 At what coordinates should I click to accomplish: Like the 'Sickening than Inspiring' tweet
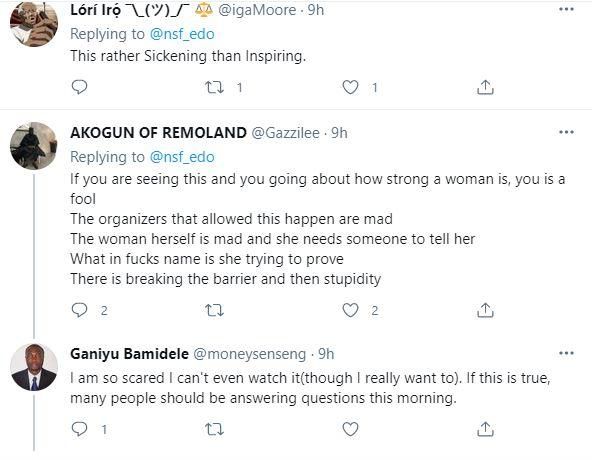(x=350, y=87)
